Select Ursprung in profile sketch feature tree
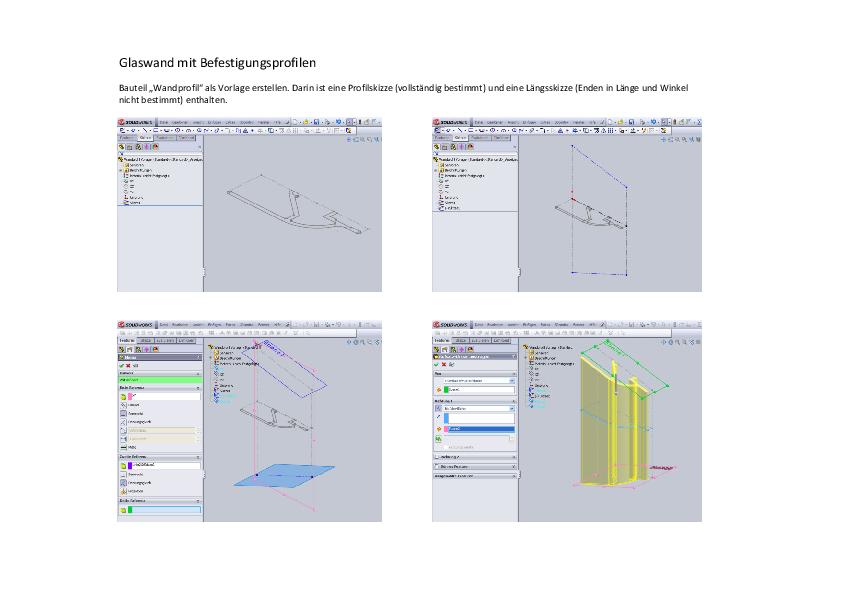Viewport: 842px width, 595px height. pyautogui.click(x=136, y=198)
